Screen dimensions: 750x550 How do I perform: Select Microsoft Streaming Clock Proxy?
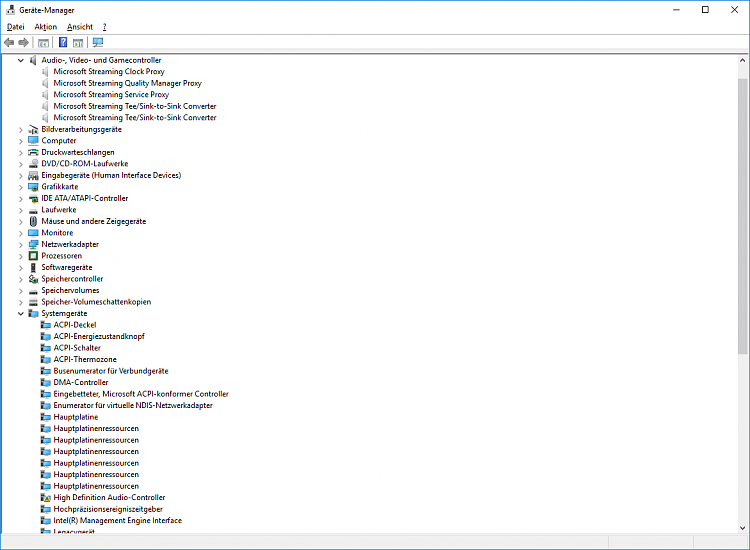click(x=109, y=72)
